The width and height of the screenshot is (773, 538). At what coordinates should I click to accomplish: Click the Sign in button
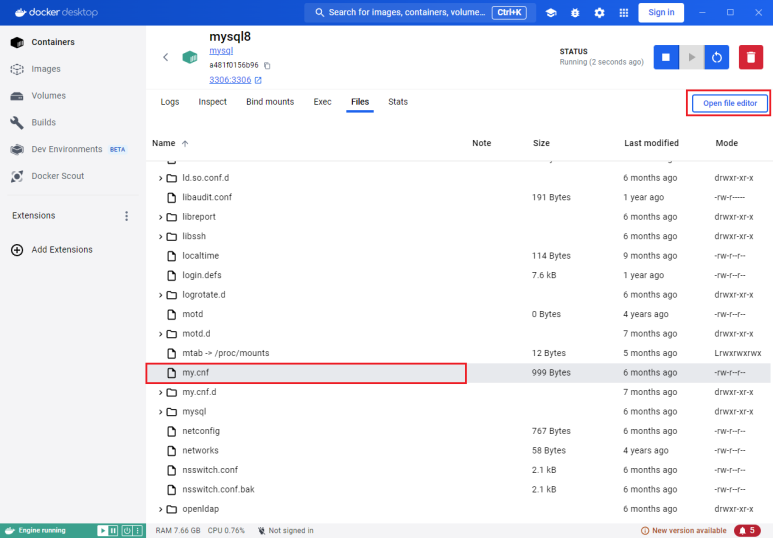[661, 13]
